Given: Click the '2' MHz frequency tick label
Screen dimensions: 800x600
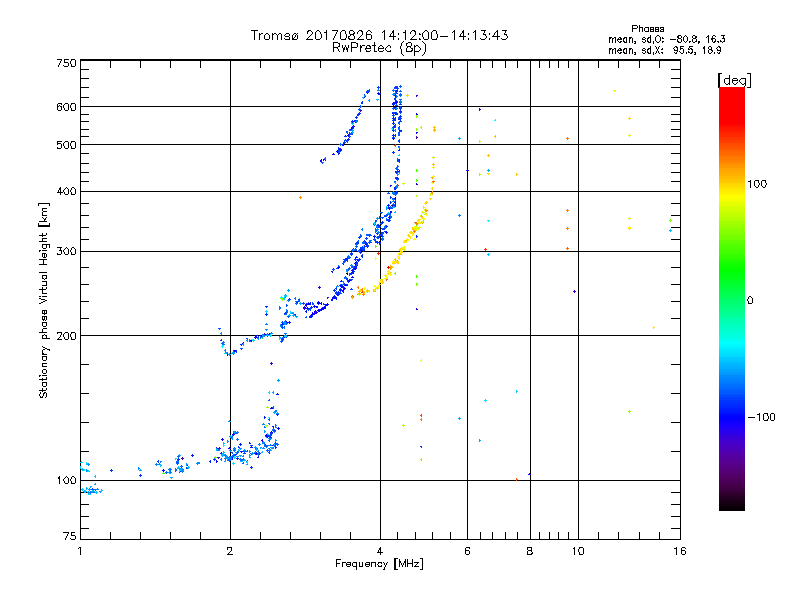Looking at the screenshot, I should pyautogui.click(x=230, y=551).
